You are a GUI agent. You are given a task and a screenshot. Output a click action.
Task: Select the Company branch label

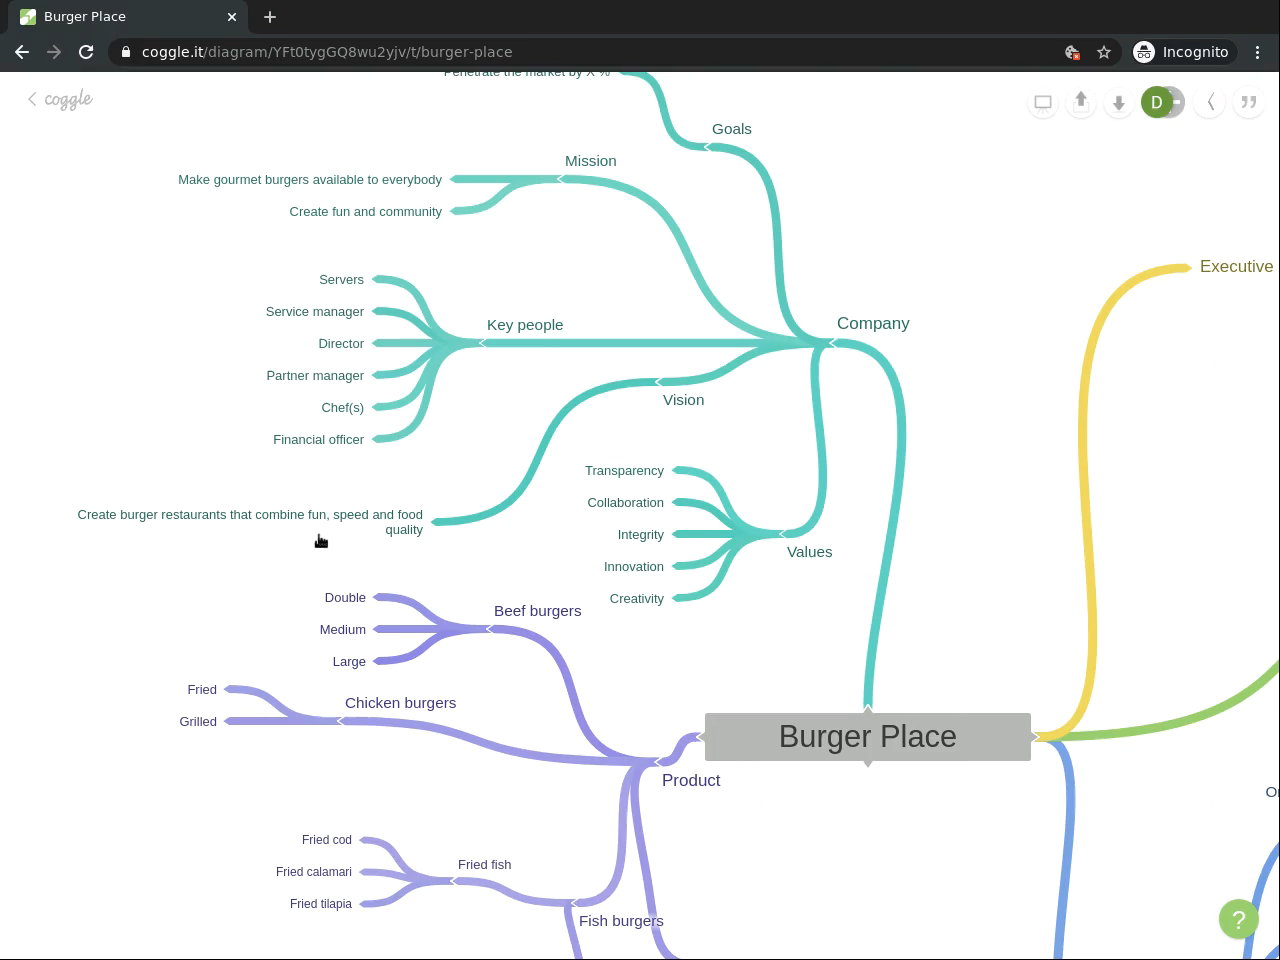[873, 324]
